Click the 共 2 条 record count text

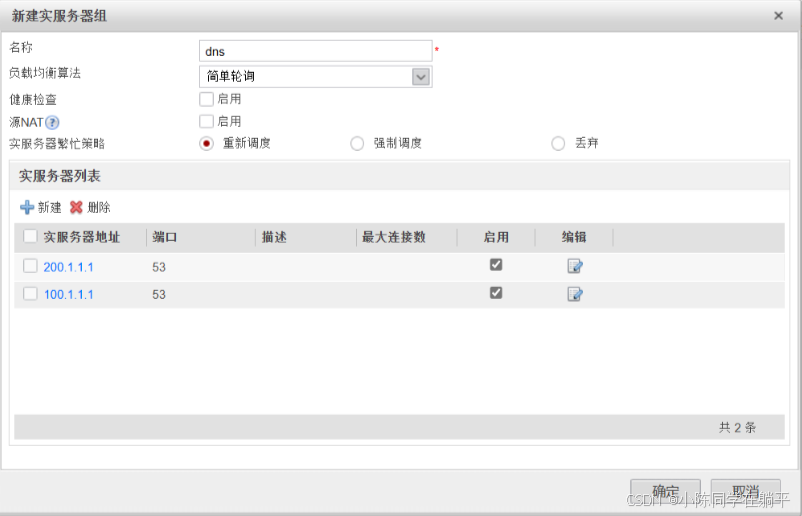pyautogui.click(x=737, y=428)
